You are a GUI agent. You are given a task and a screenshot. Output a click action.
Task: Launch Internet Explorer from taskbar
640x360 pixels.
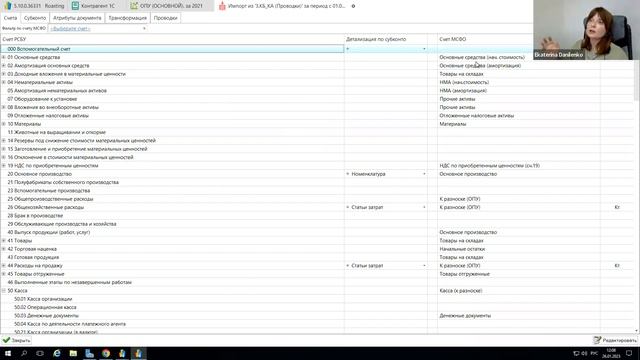57,353
